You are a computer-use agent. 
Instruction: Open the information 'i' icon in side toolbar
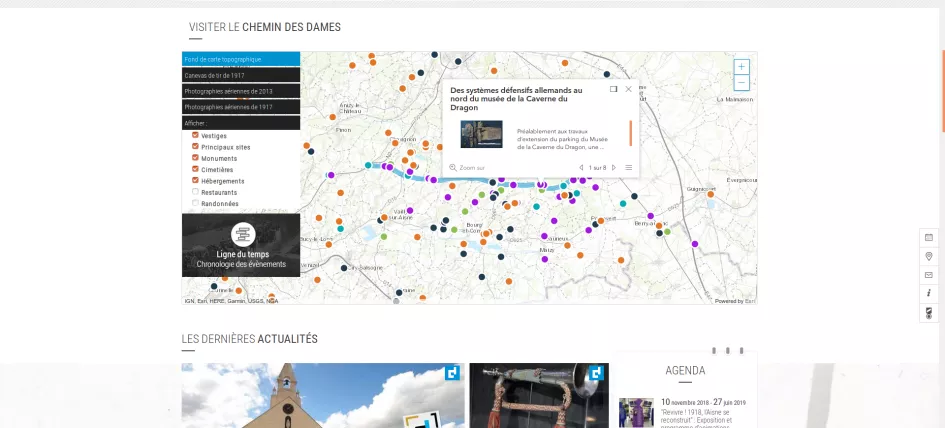[x=929, y=294]
